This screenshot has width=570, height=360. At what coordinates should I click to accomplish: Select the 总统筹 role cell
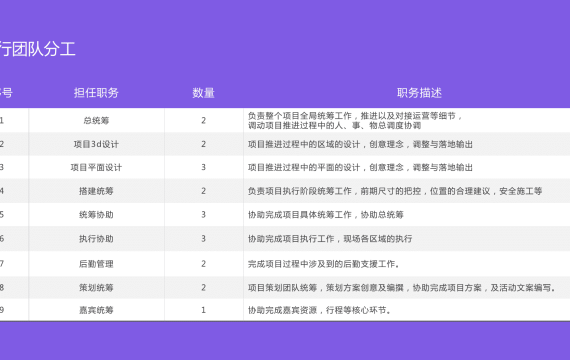coord(96,120)
